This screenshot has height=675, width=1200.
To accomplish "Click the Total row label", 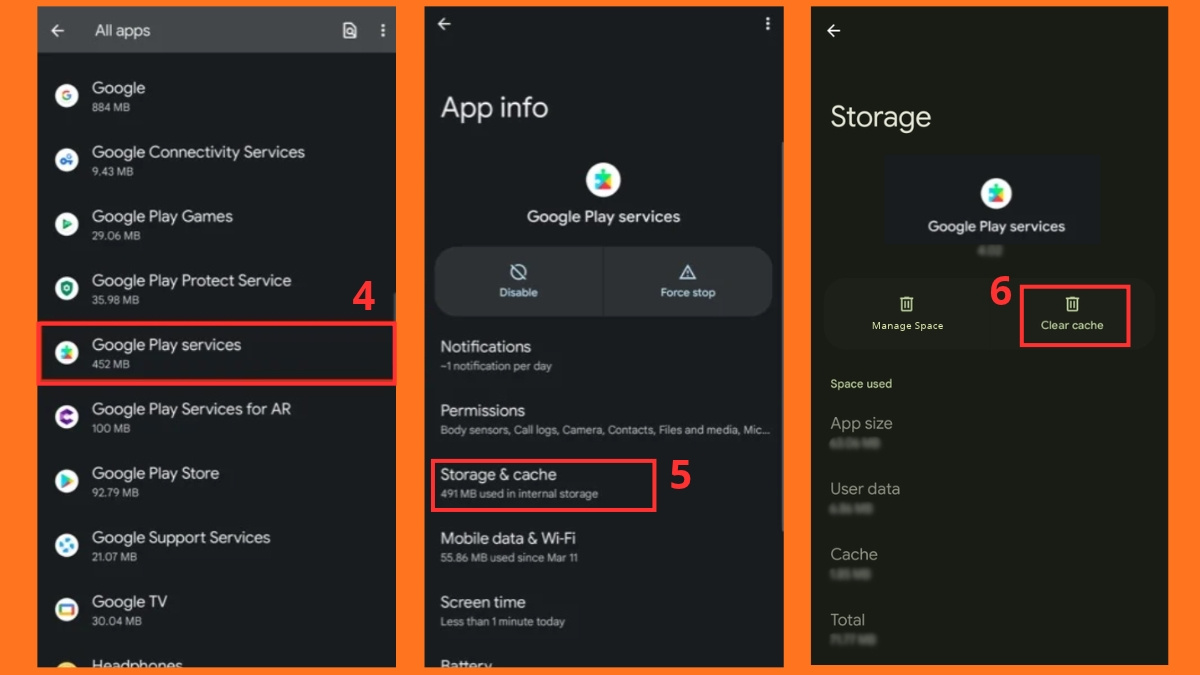I will [x=848, y=620].
